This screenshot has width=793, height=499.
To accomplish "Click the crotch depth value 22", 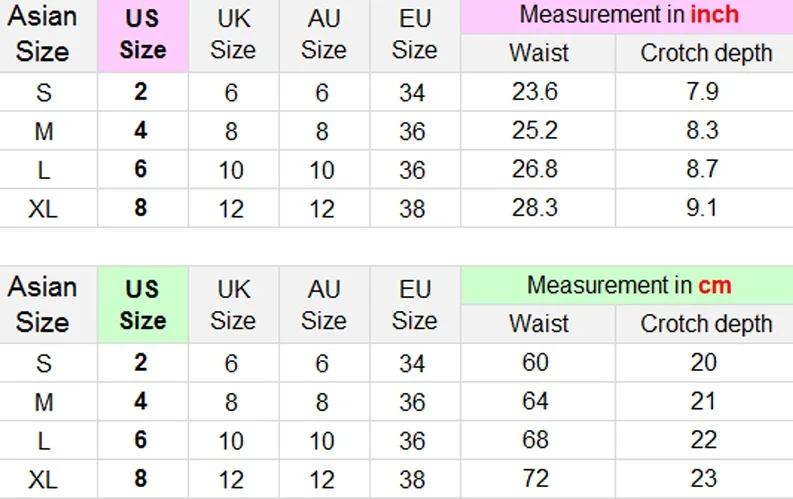I will coord(704,440).
